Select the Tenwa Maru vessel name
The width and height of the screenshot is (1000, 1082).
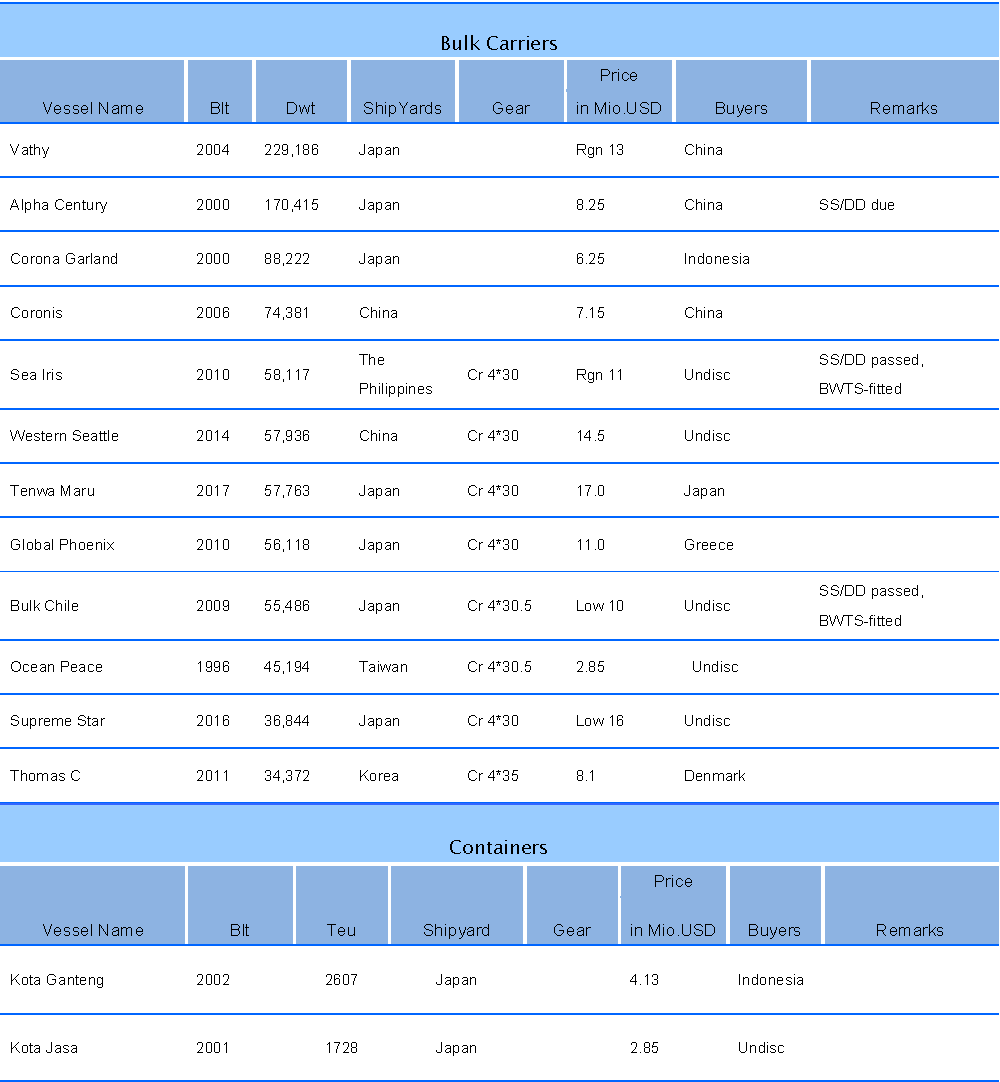coord(52,491)
